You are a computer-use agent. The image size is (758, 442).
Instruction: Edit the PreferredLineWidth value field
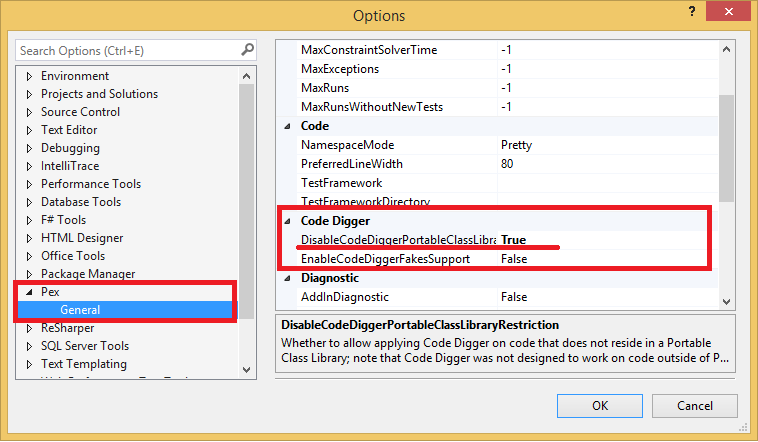click(607, 164)
